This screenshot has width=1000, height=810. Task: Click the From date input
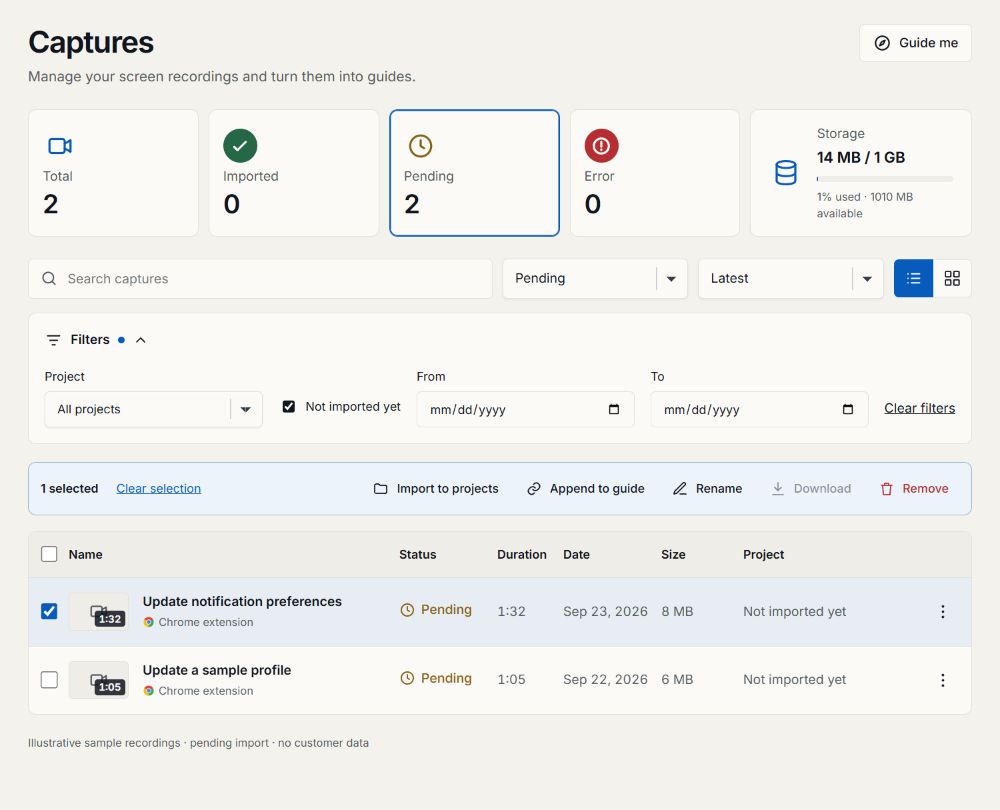click(x=526, y=409)
